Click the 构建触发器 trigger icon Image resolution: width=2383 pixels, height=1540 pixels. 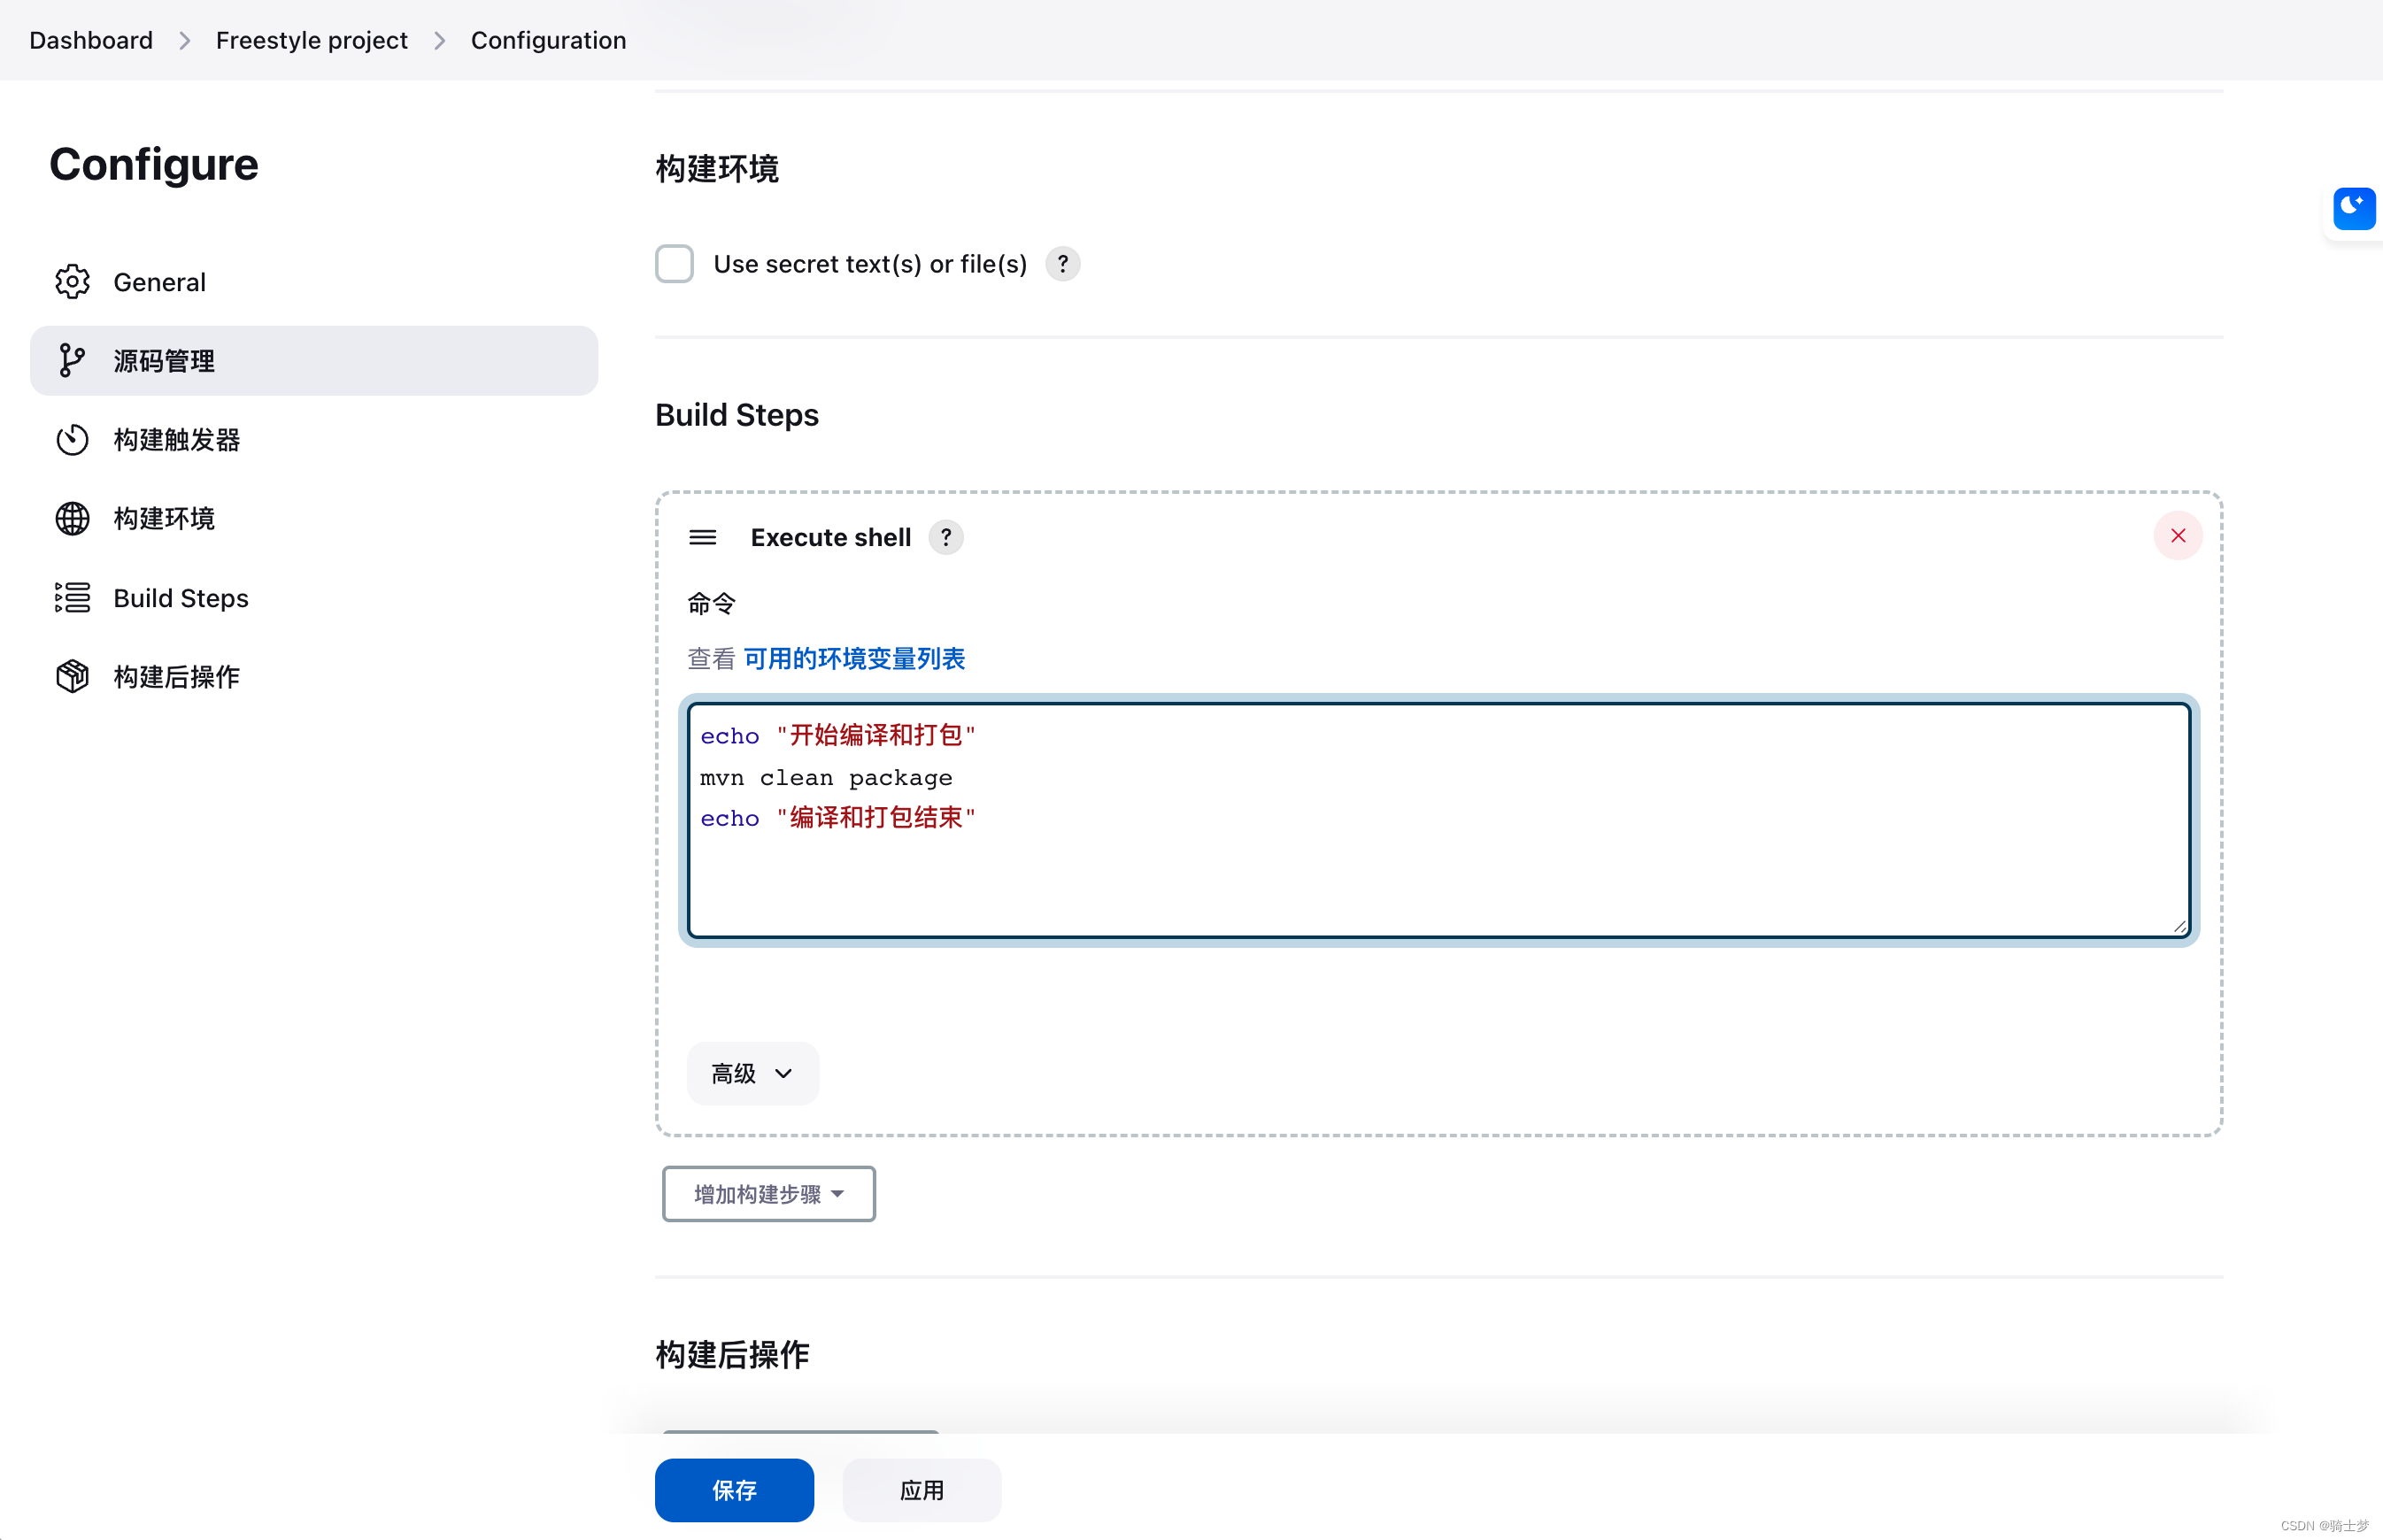[73, 437]
